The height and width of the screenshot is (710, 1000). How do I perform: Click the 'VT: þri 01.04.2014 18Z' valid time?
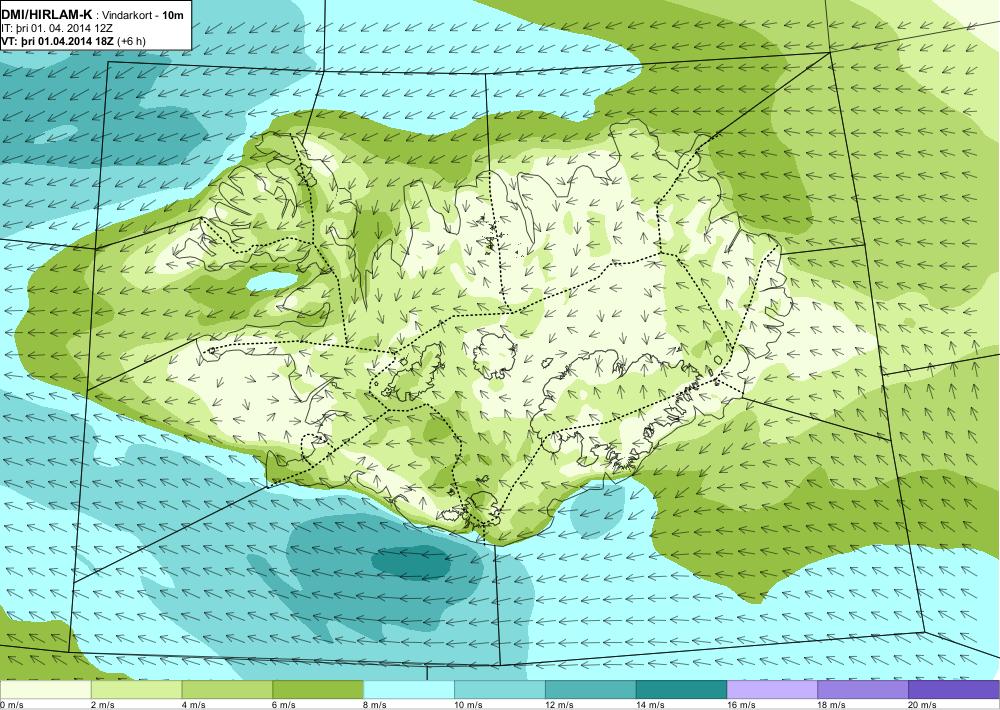pos(58,41)
